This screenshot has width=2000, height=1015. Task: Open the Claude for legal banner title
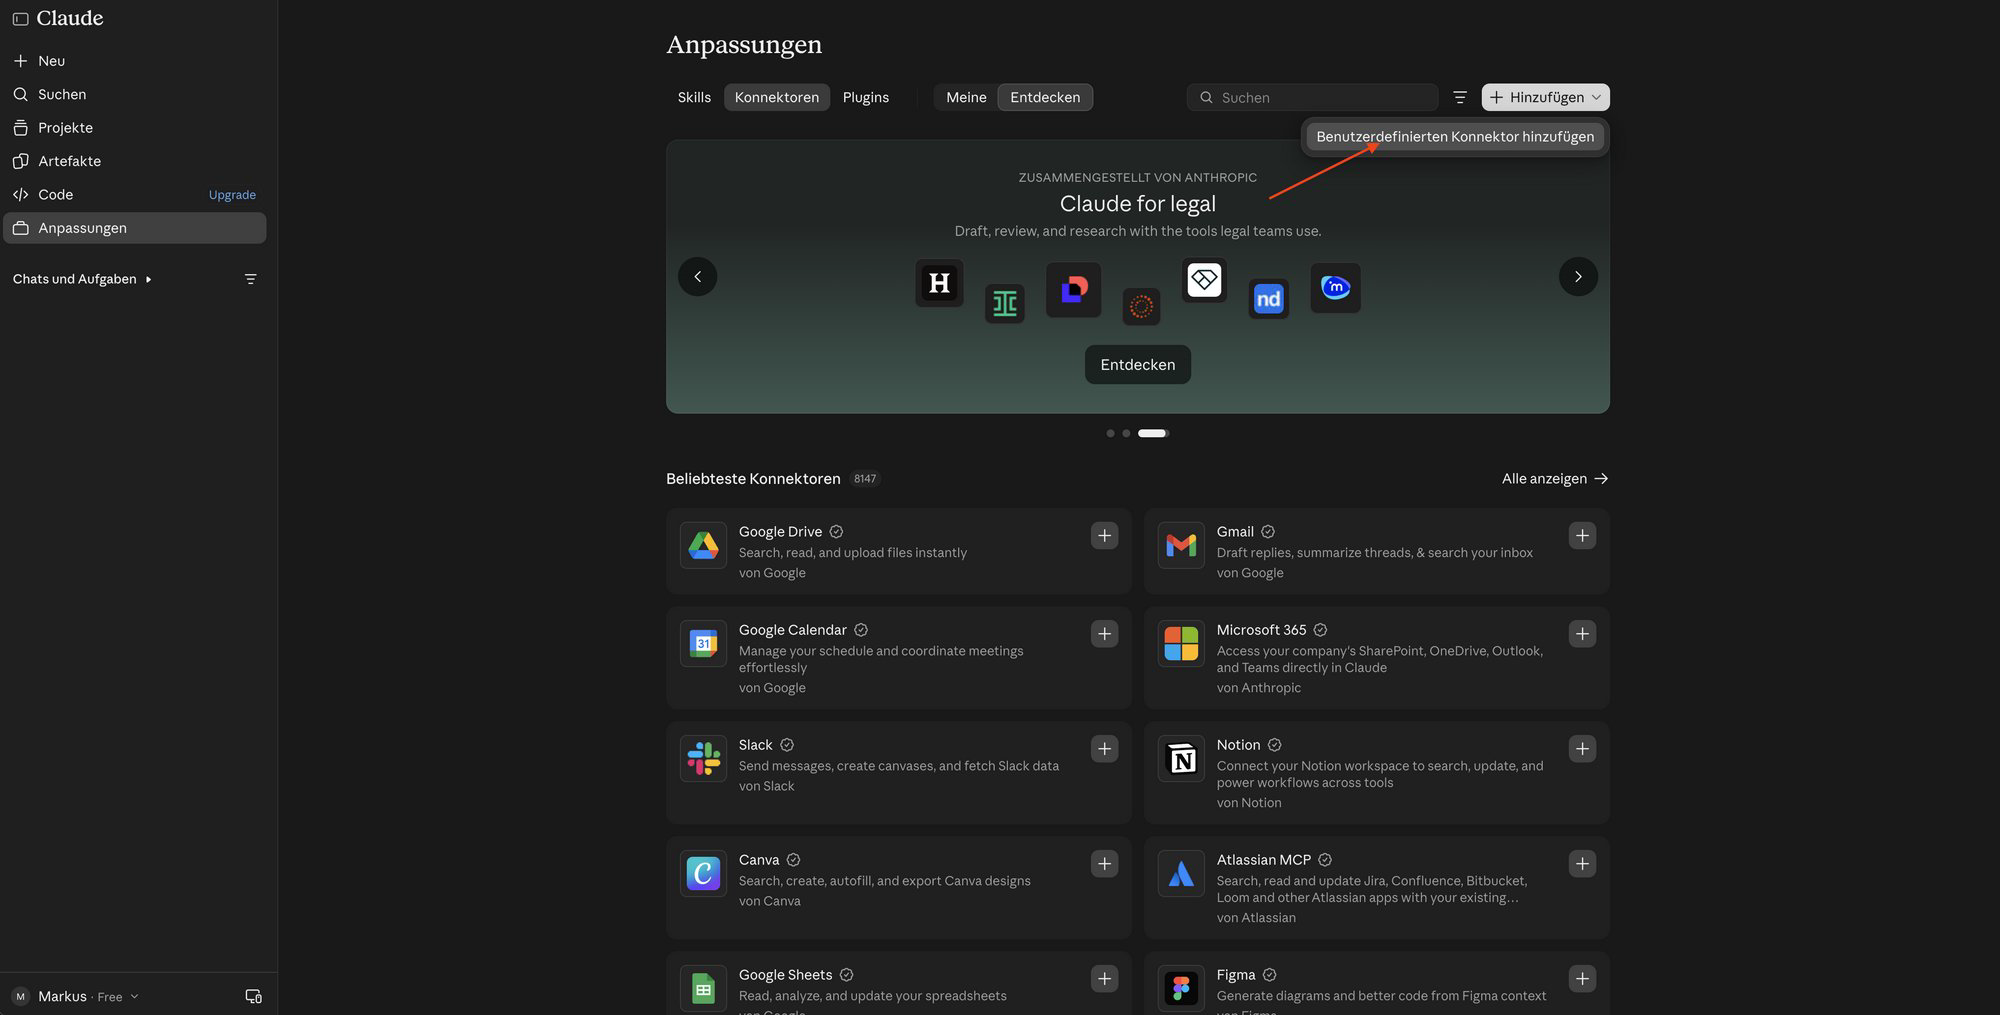(1138, 204)
